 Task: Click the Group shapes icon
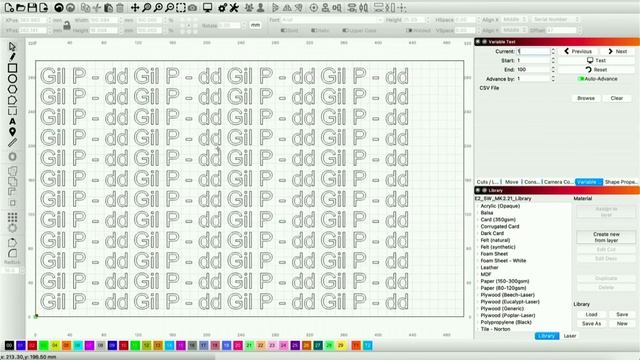(x=249, y=7)
